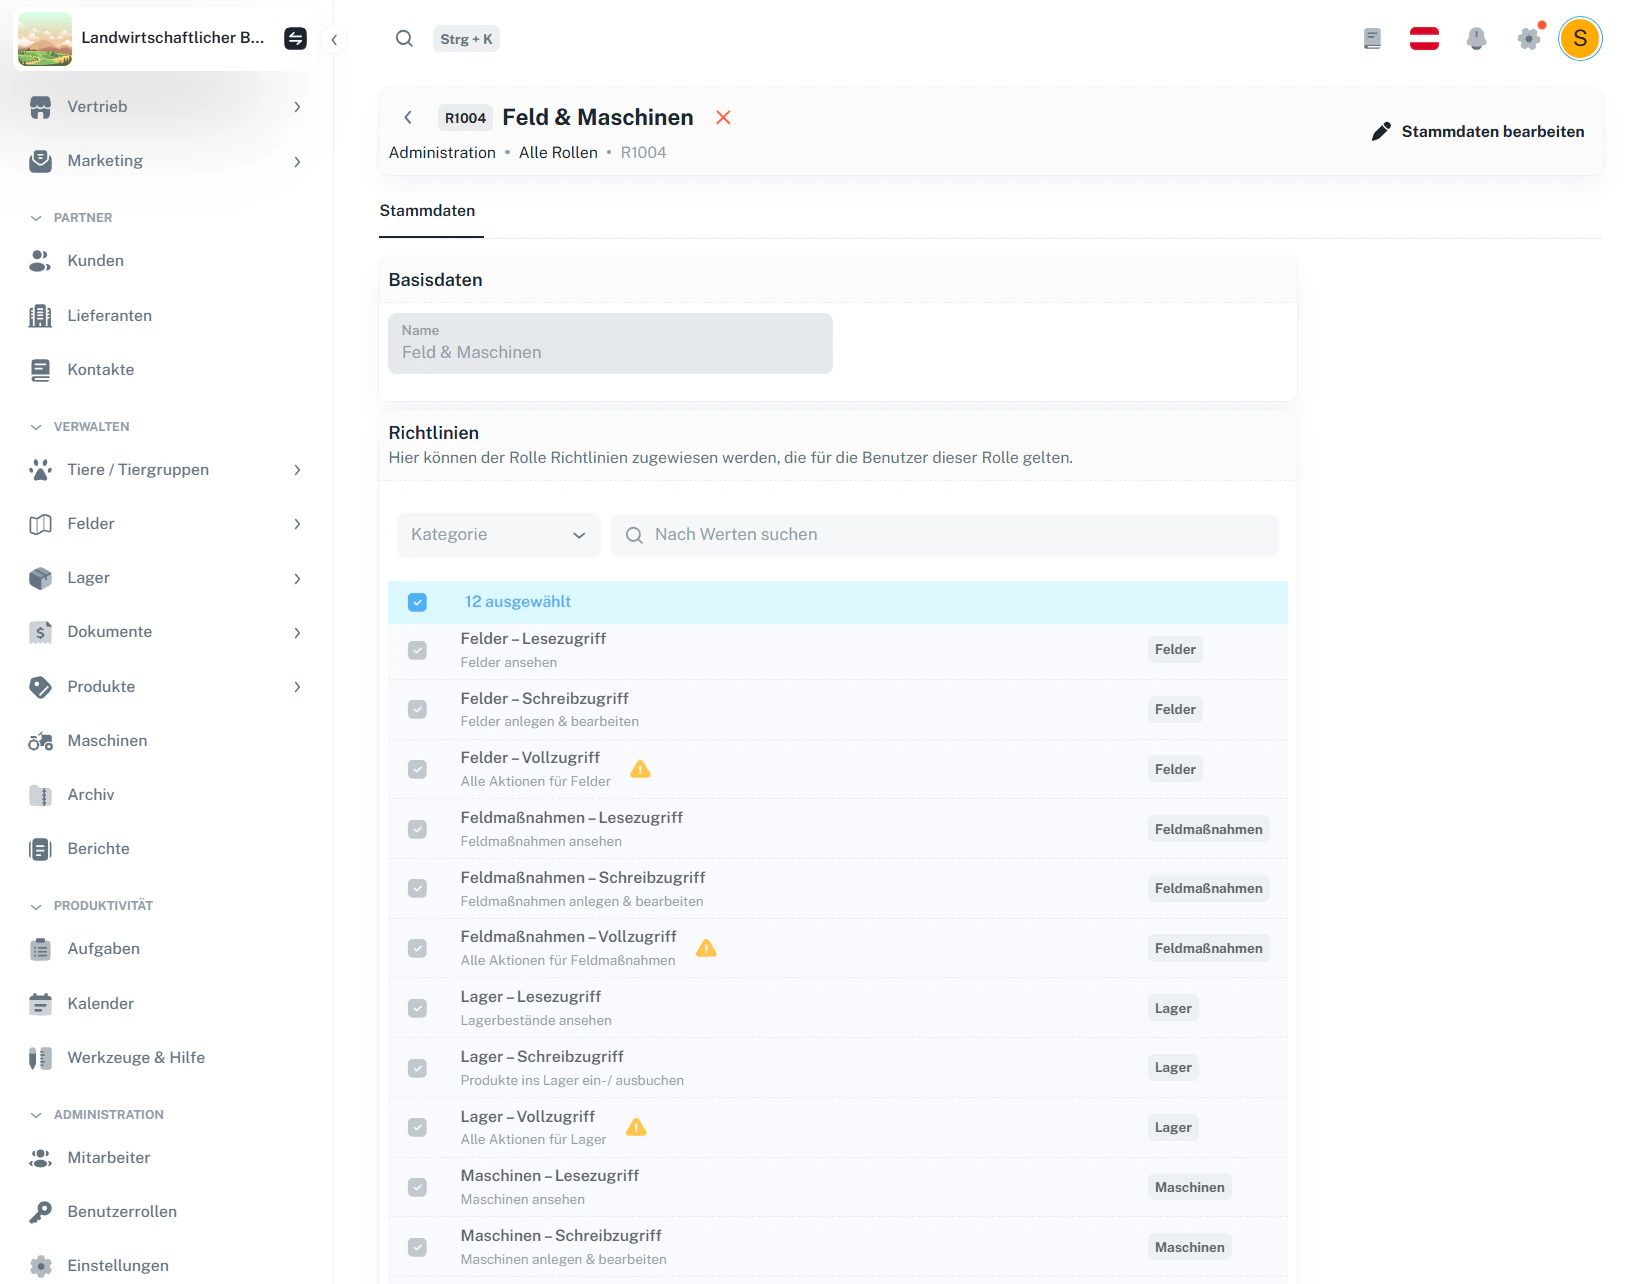Toggle the Feldmaßnahmen – Schreibzugriff checkbox
This screenshot has height=1284, width=1647.
pos(417,888)
